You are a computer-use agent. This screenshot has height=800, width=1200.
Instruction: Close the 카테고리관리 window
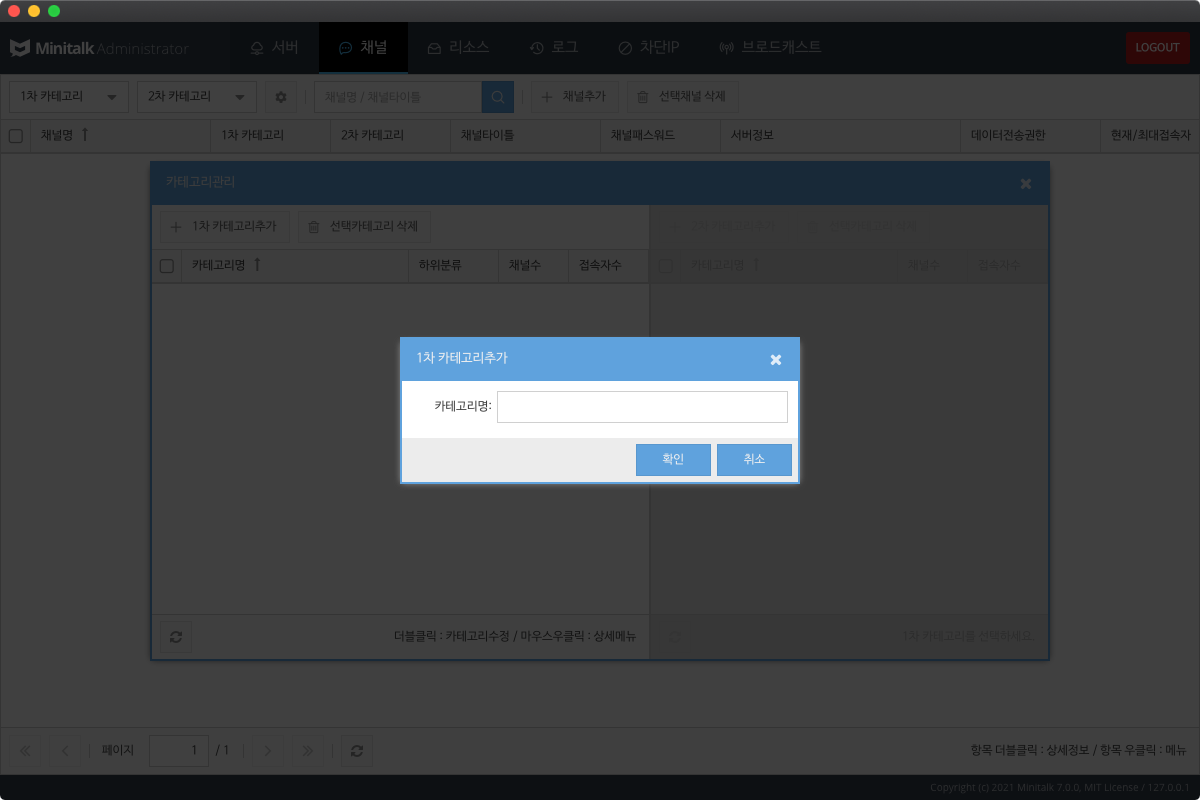(1025, 184)
